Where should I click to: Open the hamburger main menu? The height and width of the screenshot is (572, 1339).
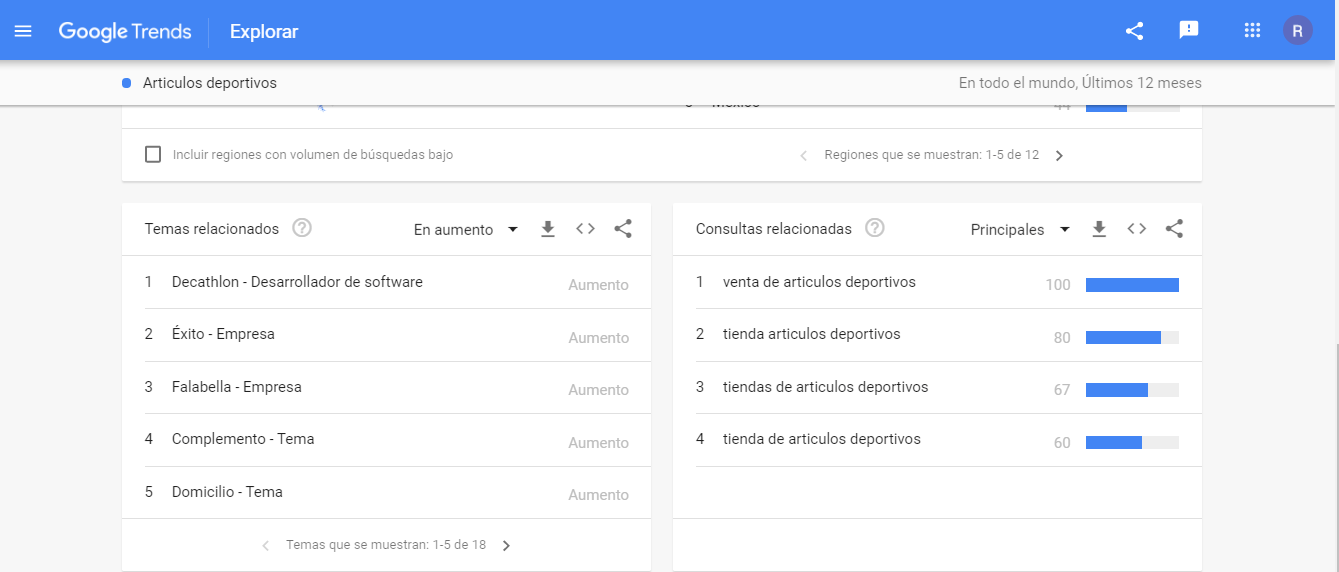click(x=23, y=31)
